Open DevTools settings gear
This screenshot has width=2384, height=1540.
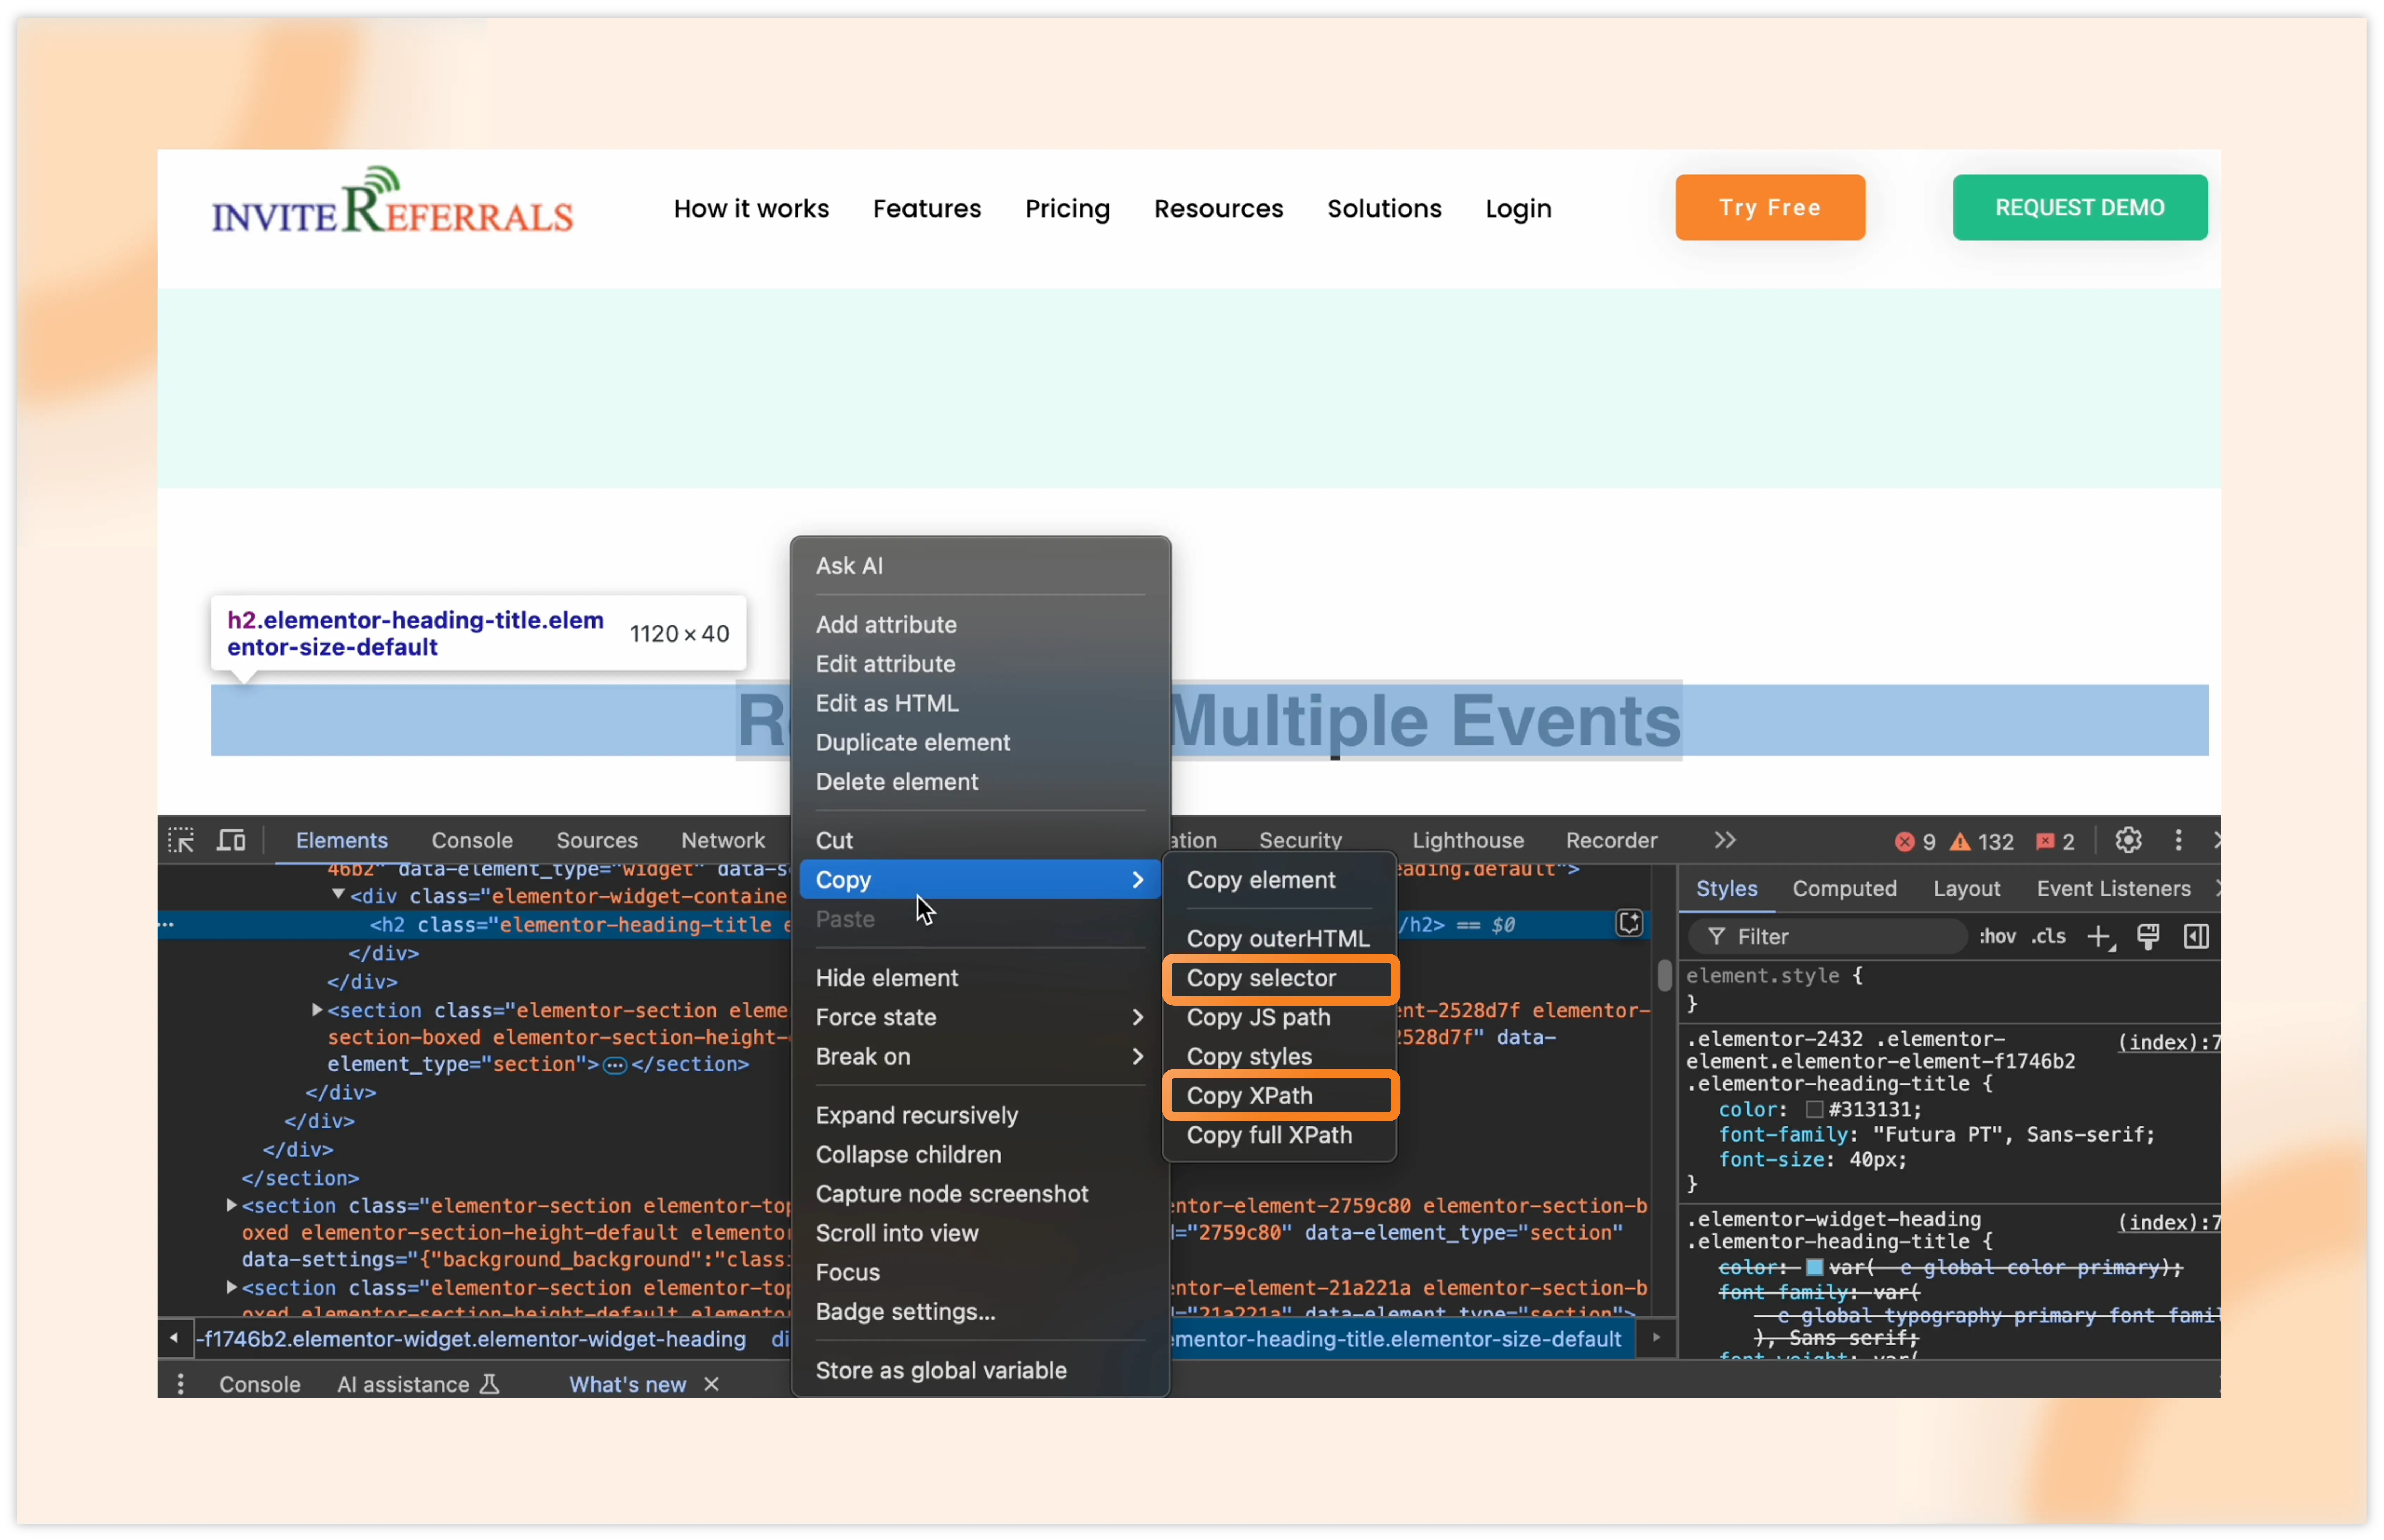[2128, 840]
